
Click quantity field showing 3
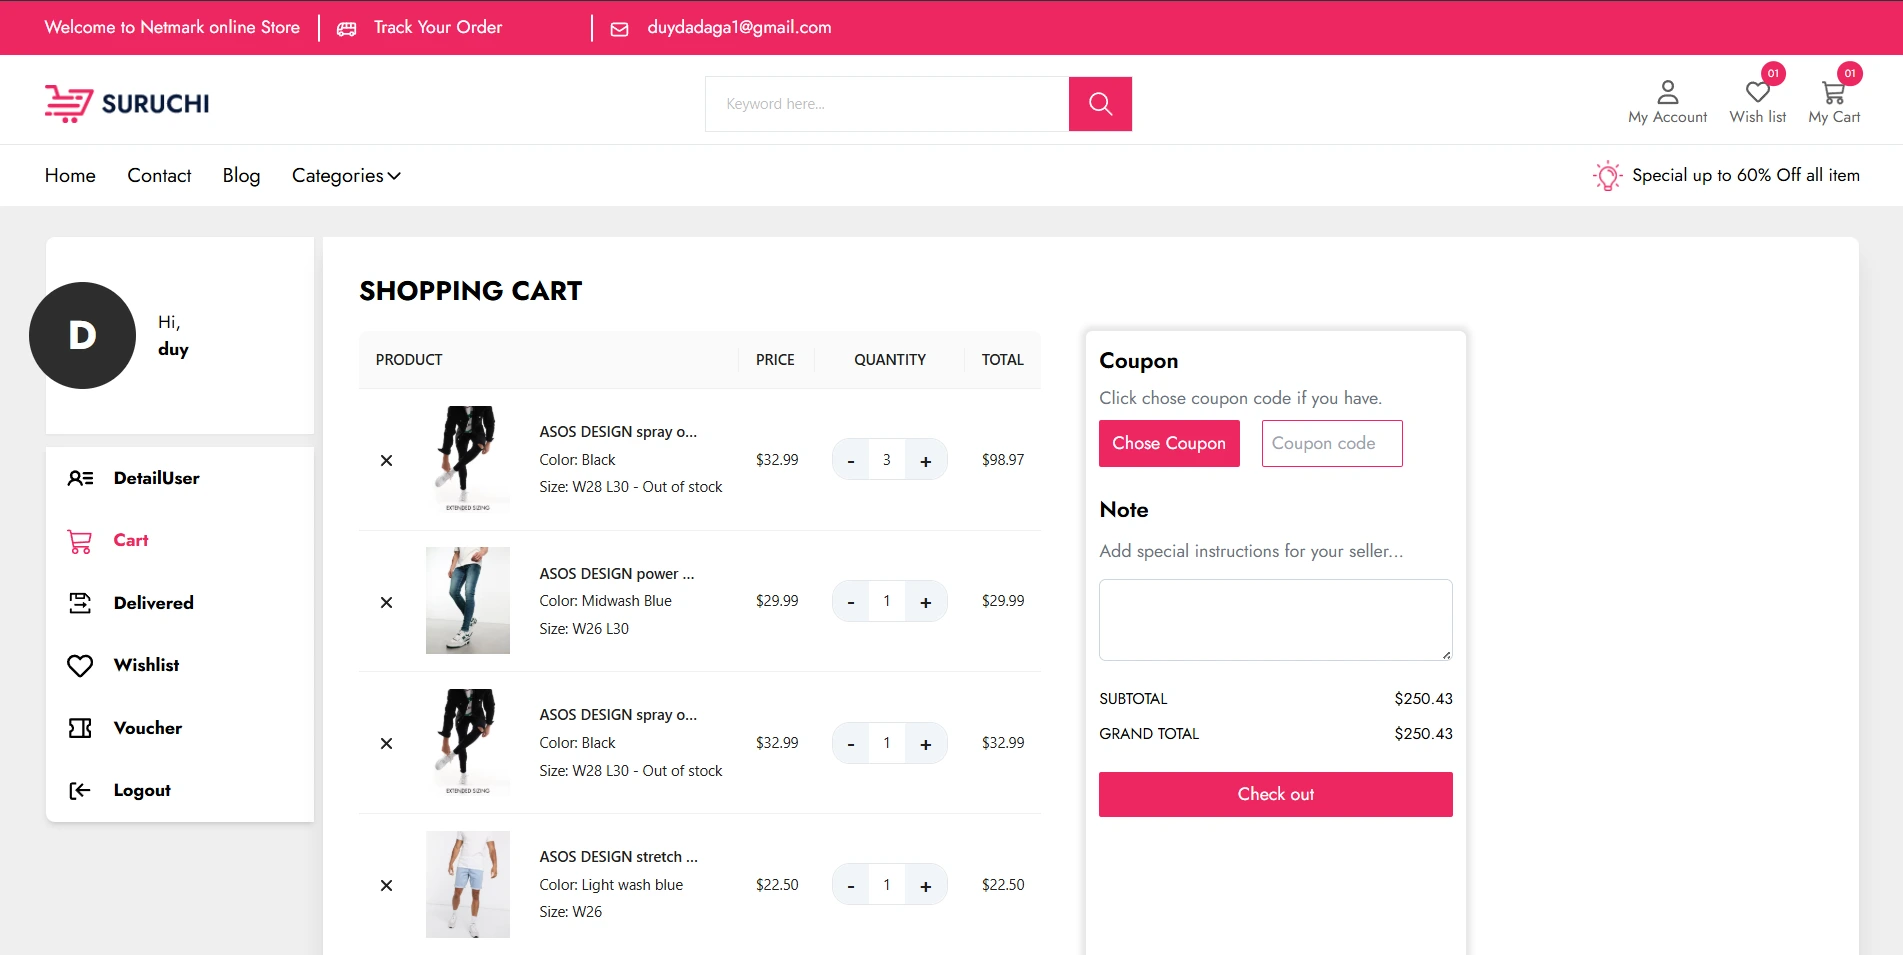[x=887, y=460]
